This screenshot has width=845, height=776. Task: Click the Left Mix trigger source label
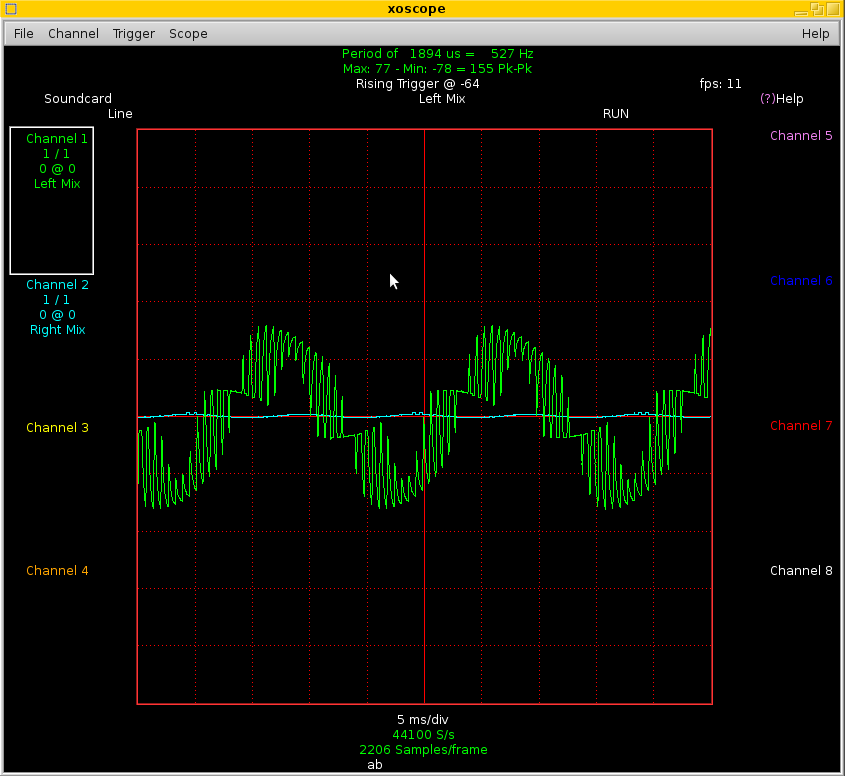[442, 99]
